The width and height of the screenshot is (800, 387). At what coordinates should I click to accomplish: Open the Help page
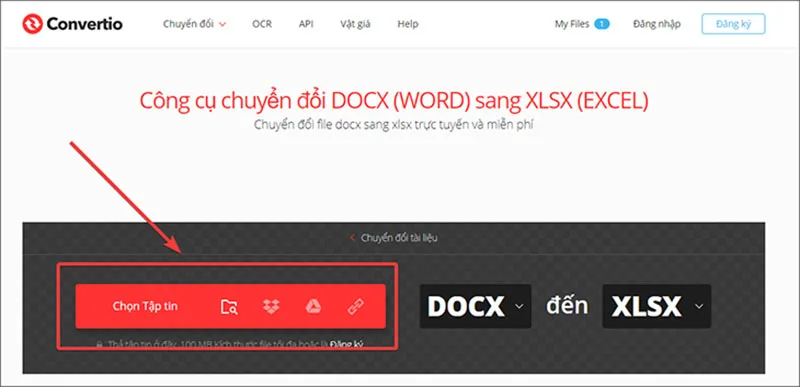click(408, 24)
